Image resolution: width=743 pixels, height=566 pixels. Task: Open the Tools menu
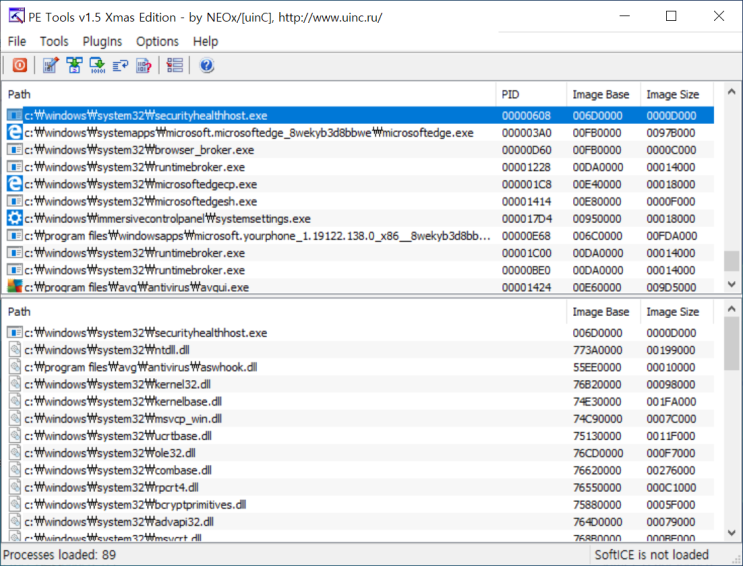(54, 41)
